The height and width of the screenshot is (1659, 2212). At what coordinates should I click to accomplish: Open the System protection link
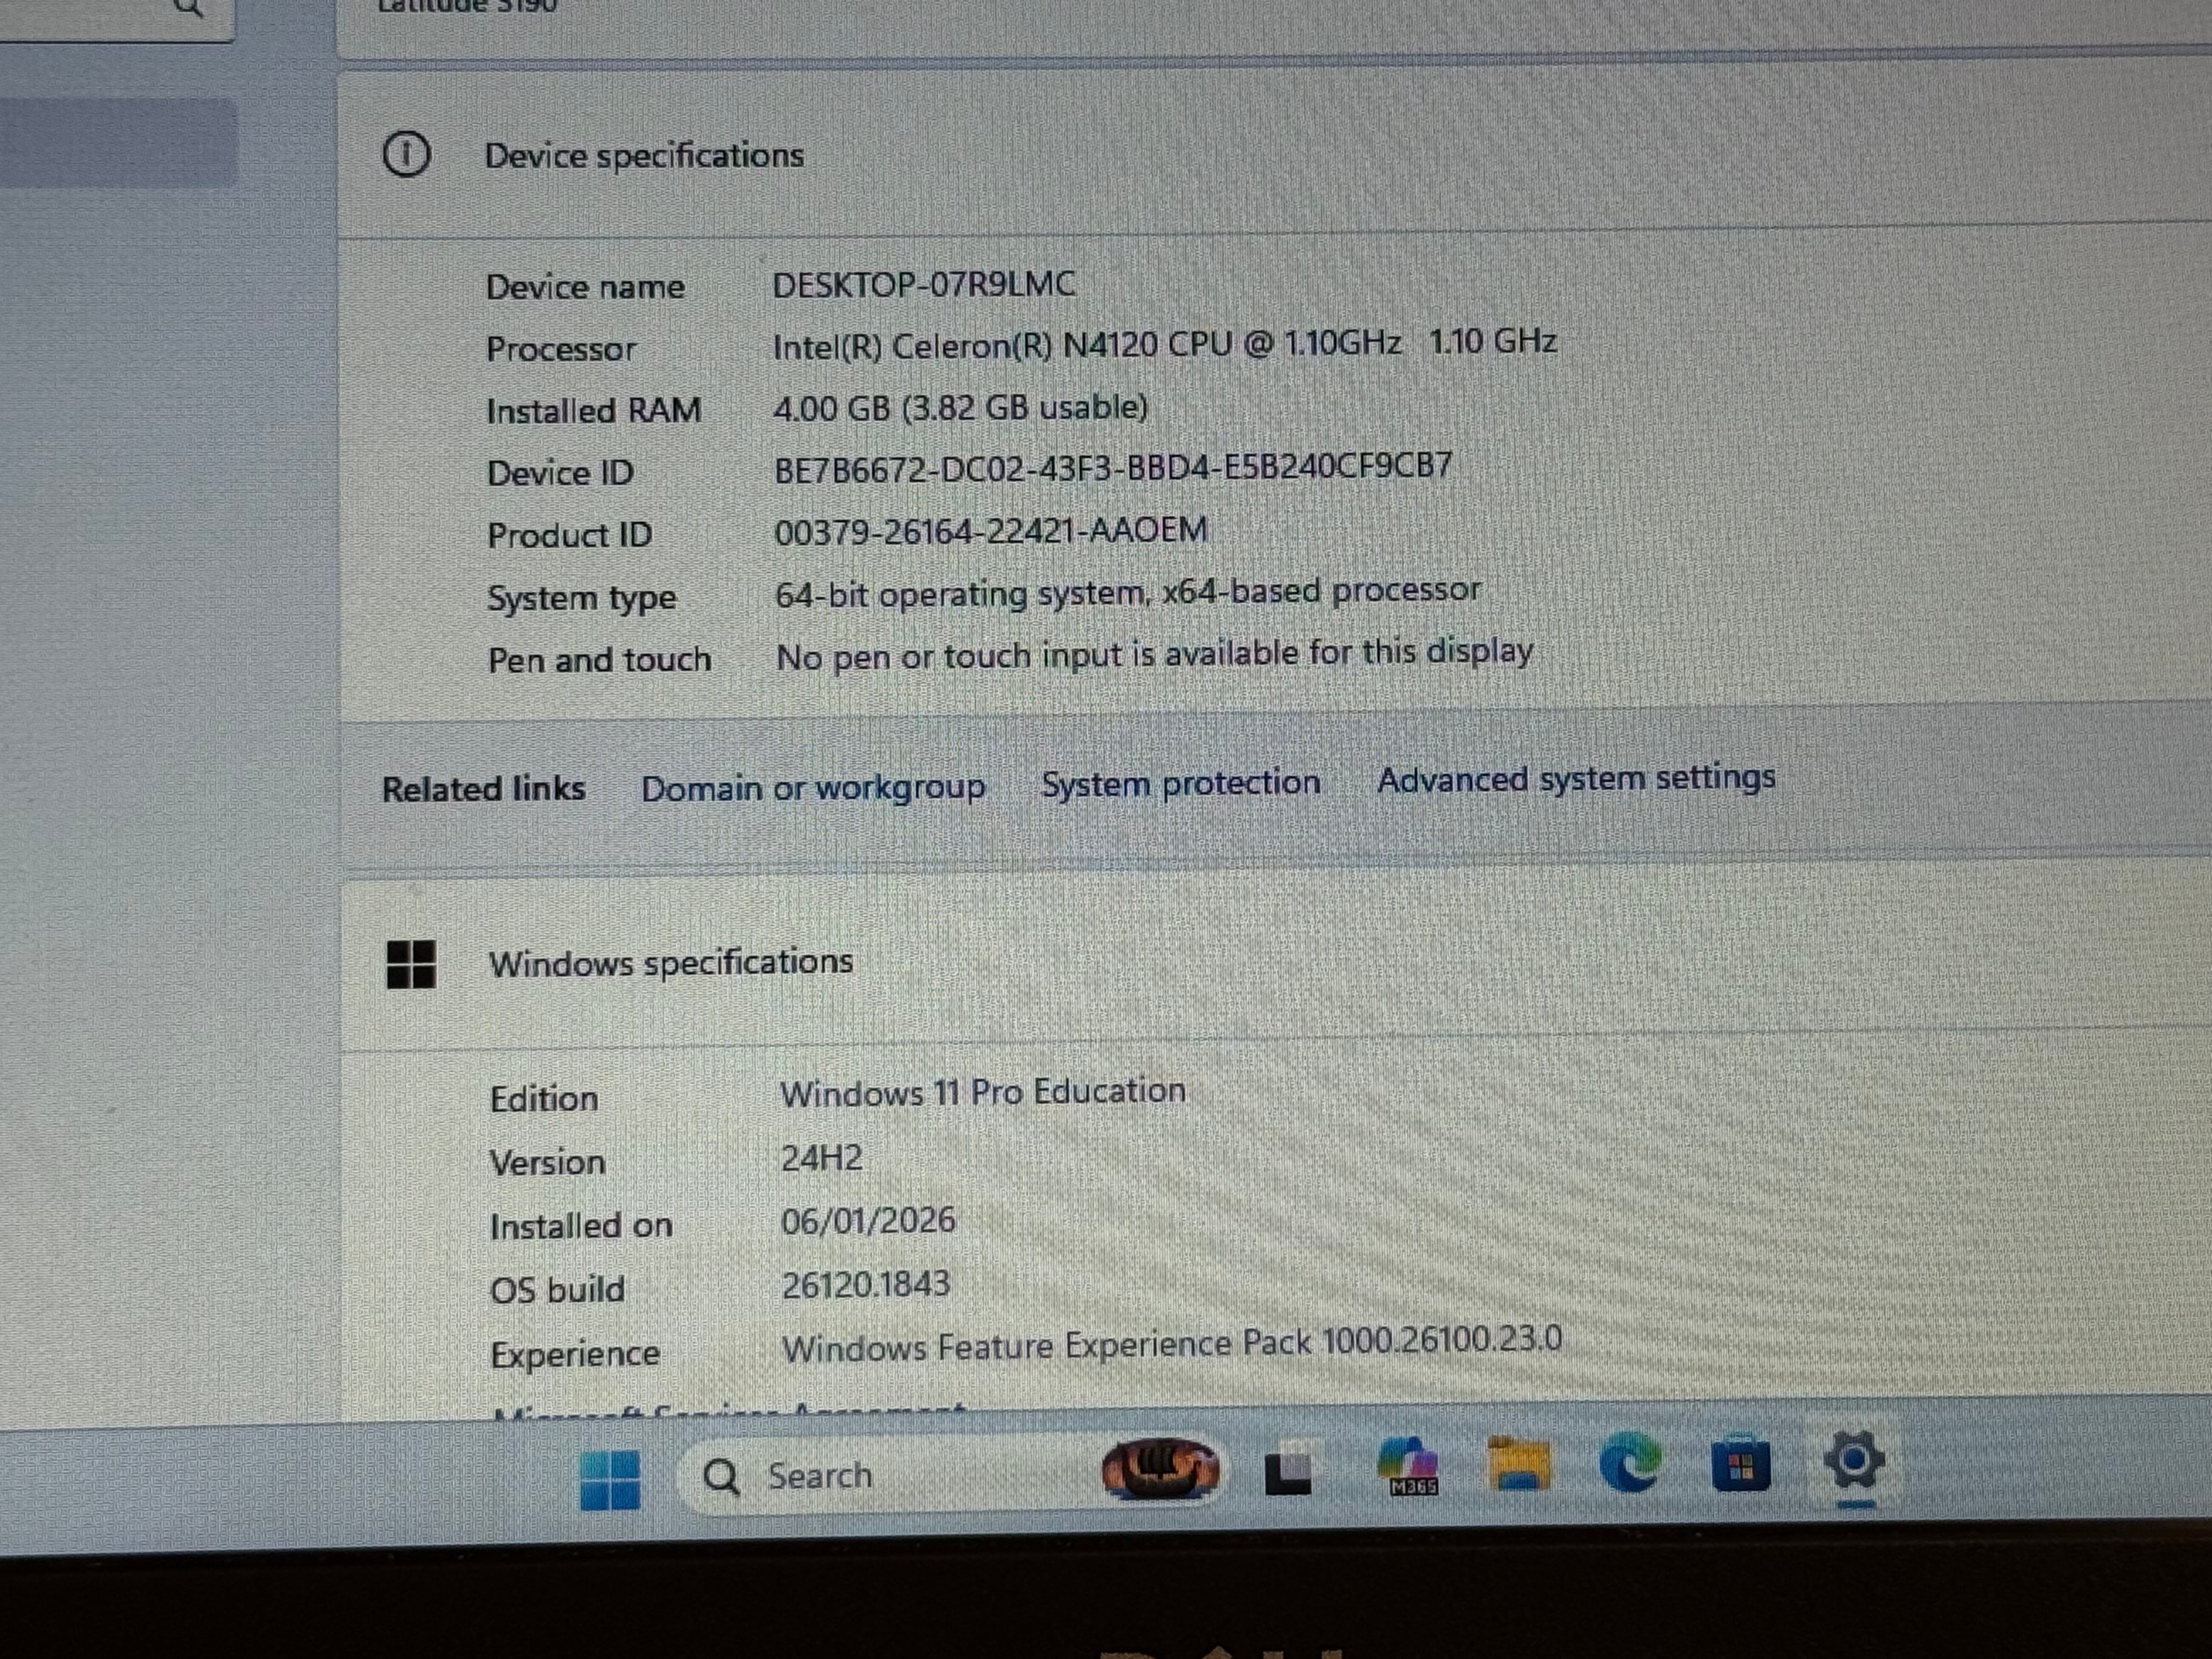pos(1181,783)
